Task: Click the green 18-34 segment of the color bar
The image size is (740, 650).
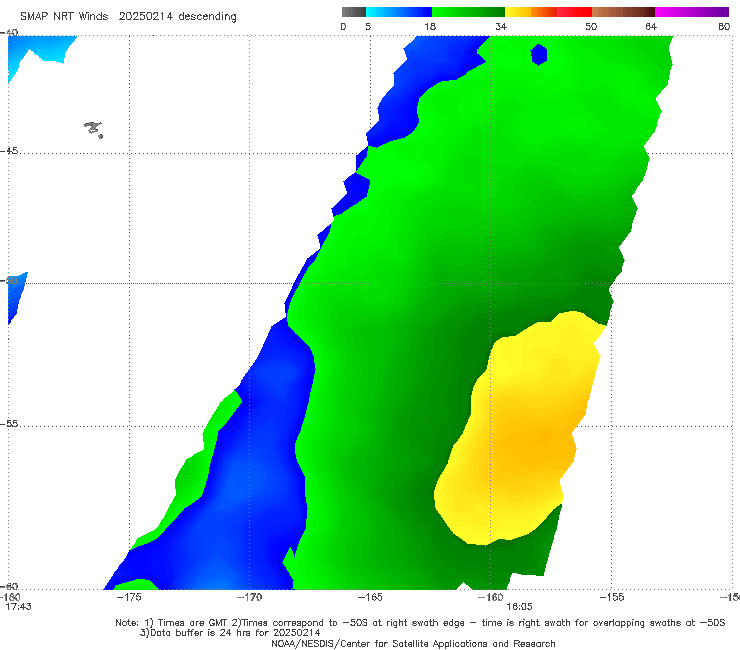Action: tap(468, 12)
